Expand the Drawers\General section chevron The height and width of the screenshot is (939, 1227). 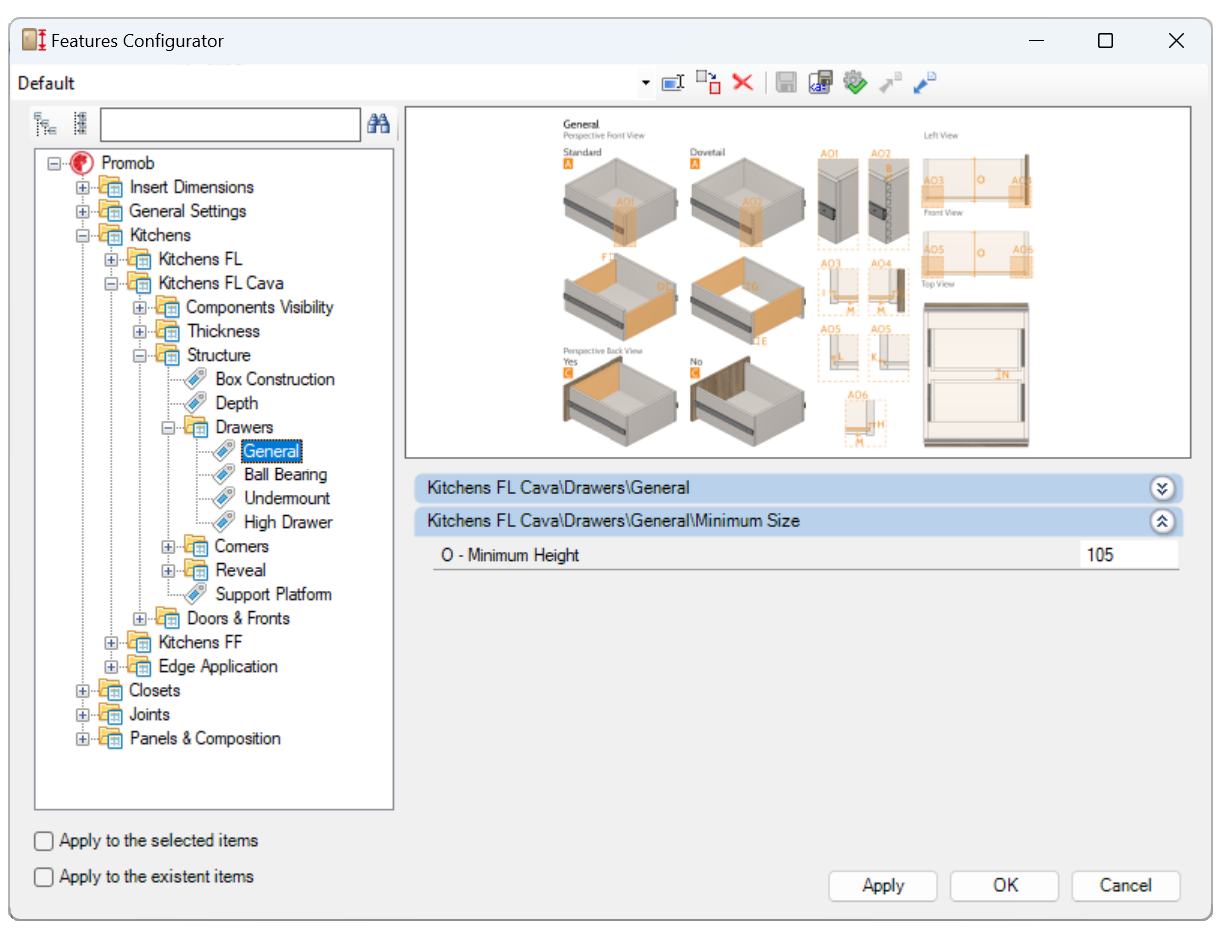tap(1161, 488)
